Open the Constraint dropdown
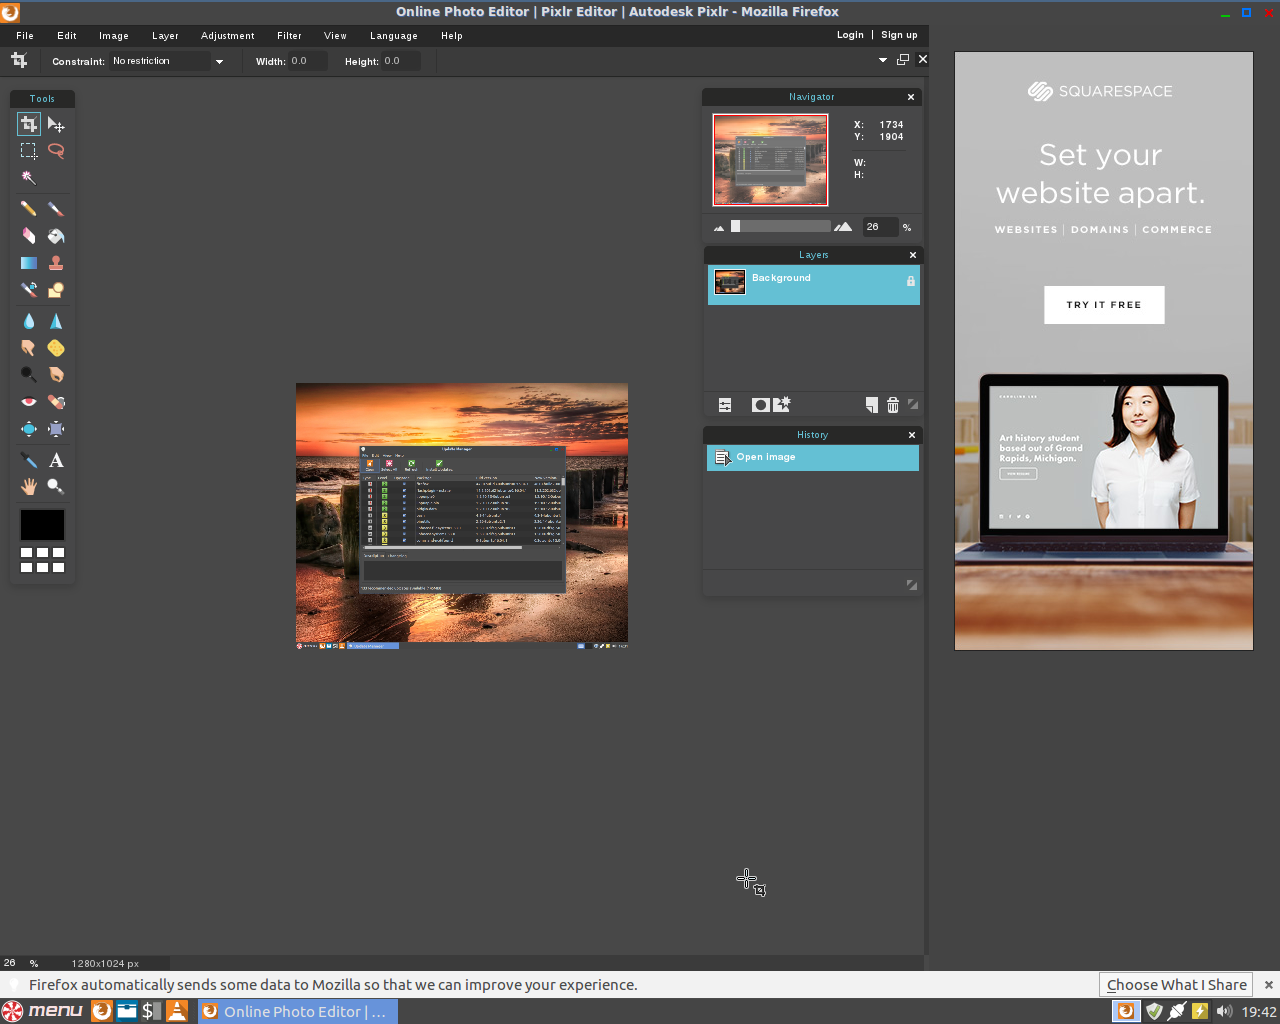 pyautogui.click(x=168, y=61)
